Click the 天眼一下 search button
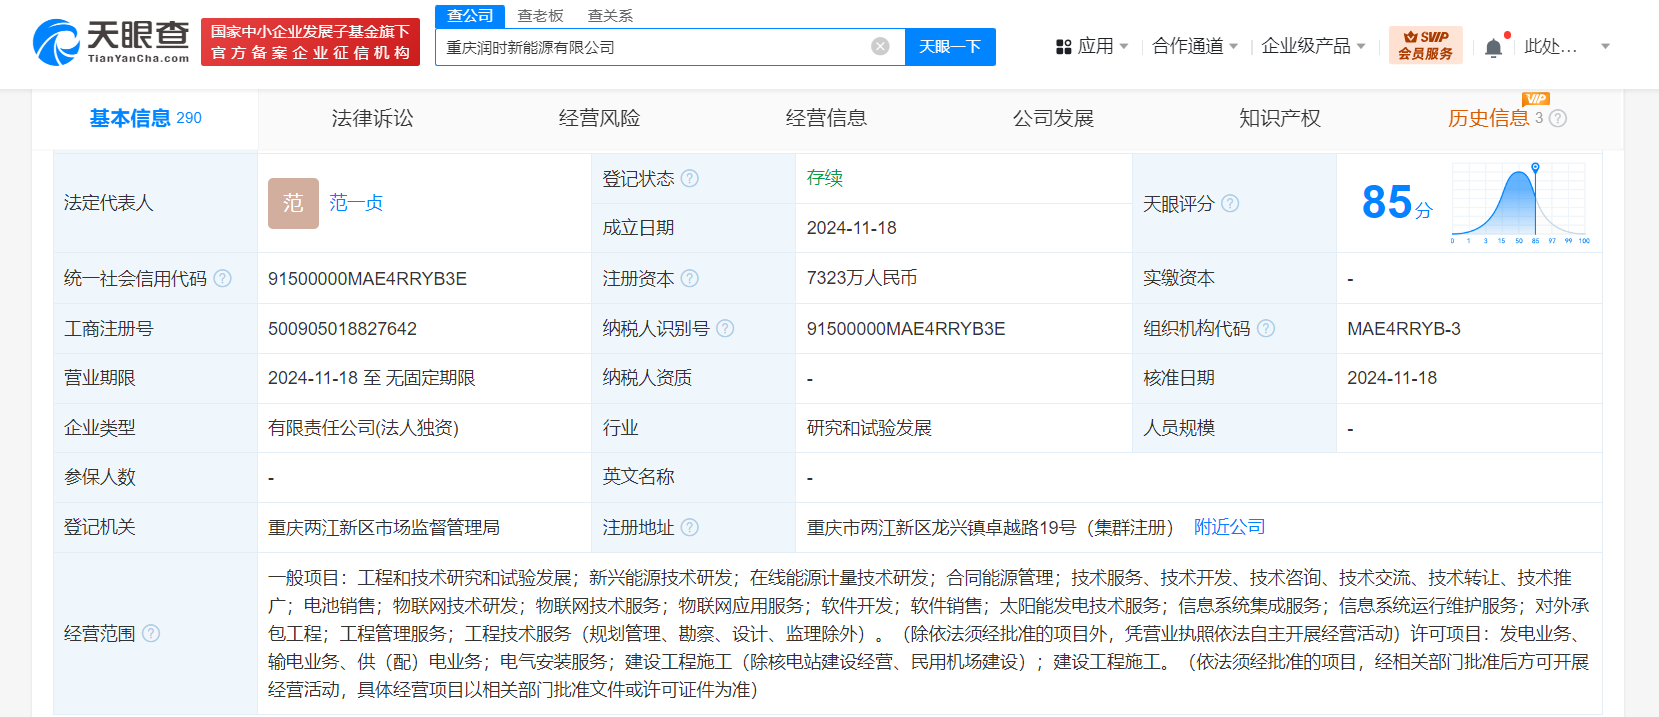1659x717 pixels. click(950, 47)
